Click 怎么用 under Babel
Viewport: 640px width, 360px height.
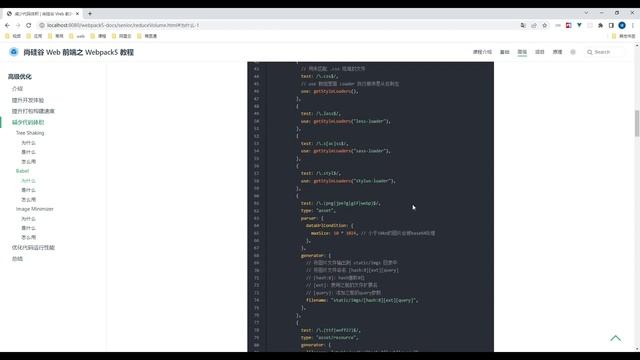29,200
